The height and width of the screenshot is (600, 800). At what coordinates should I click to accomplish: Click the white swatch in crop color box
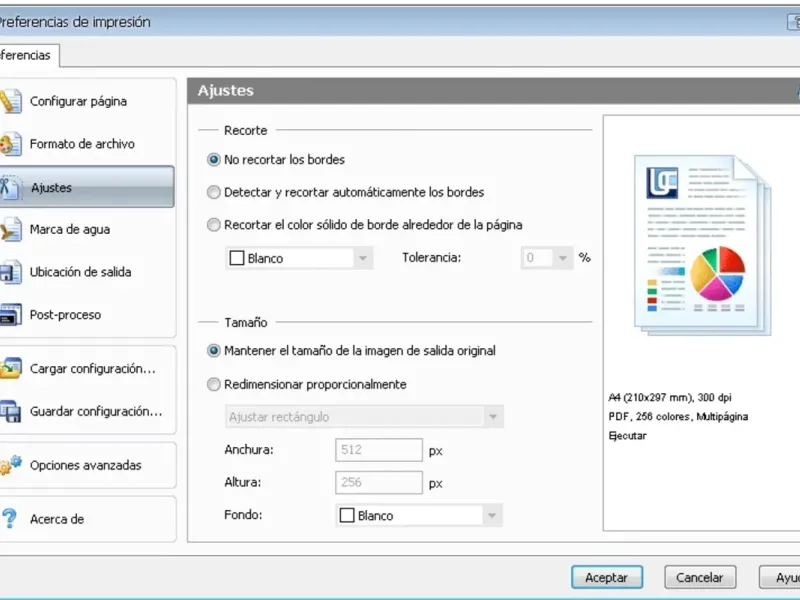[237, 258]
